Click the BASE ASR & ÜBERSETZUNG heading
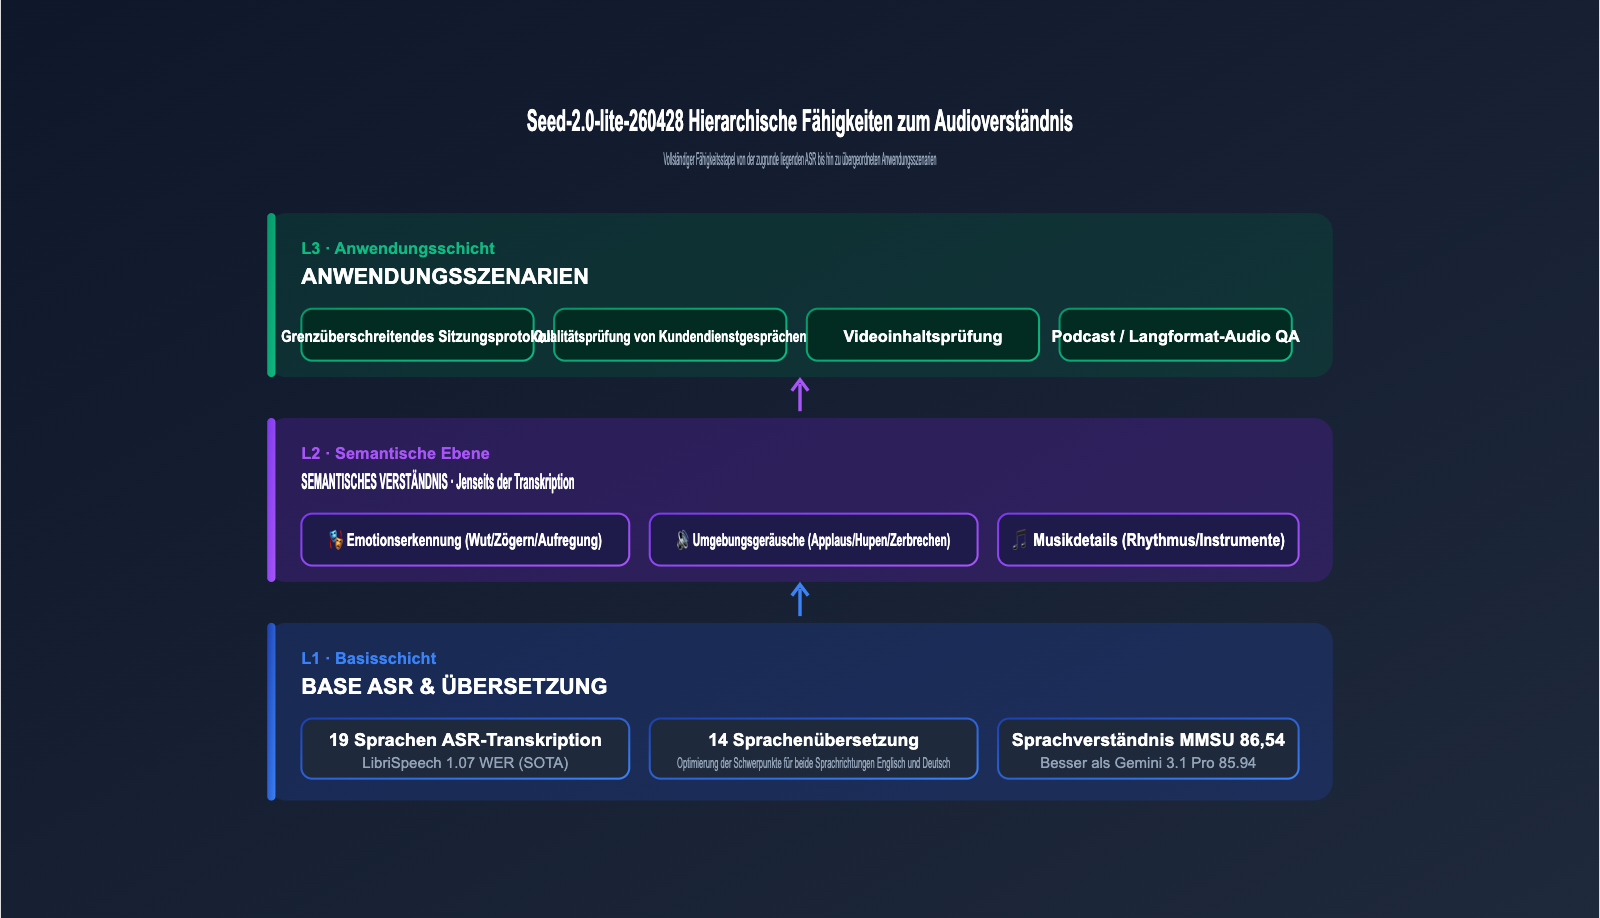This screenshot has width=1600, height=918. click(x=454, y=686)
